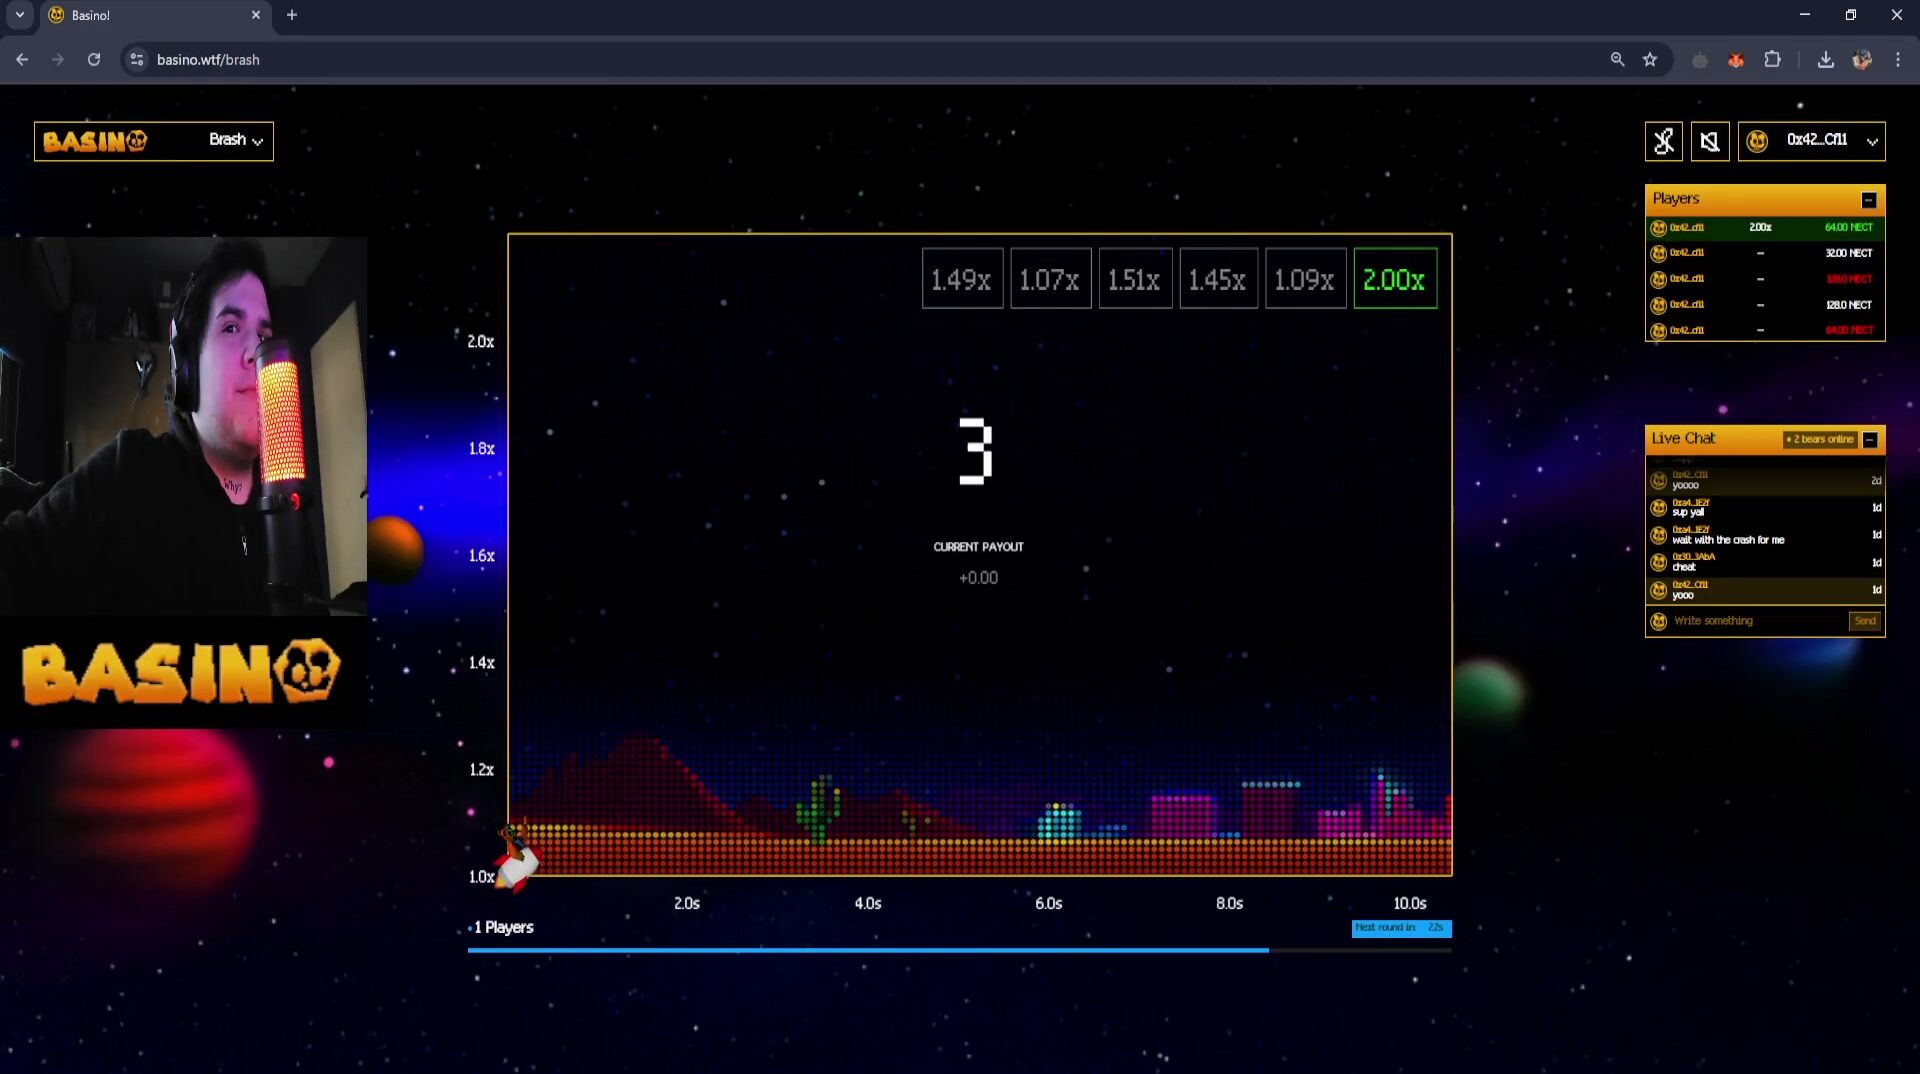This screenshot has width=1920, height=1074.
Task: Click the Next round in timer badge
Action: coord(1401,928)
